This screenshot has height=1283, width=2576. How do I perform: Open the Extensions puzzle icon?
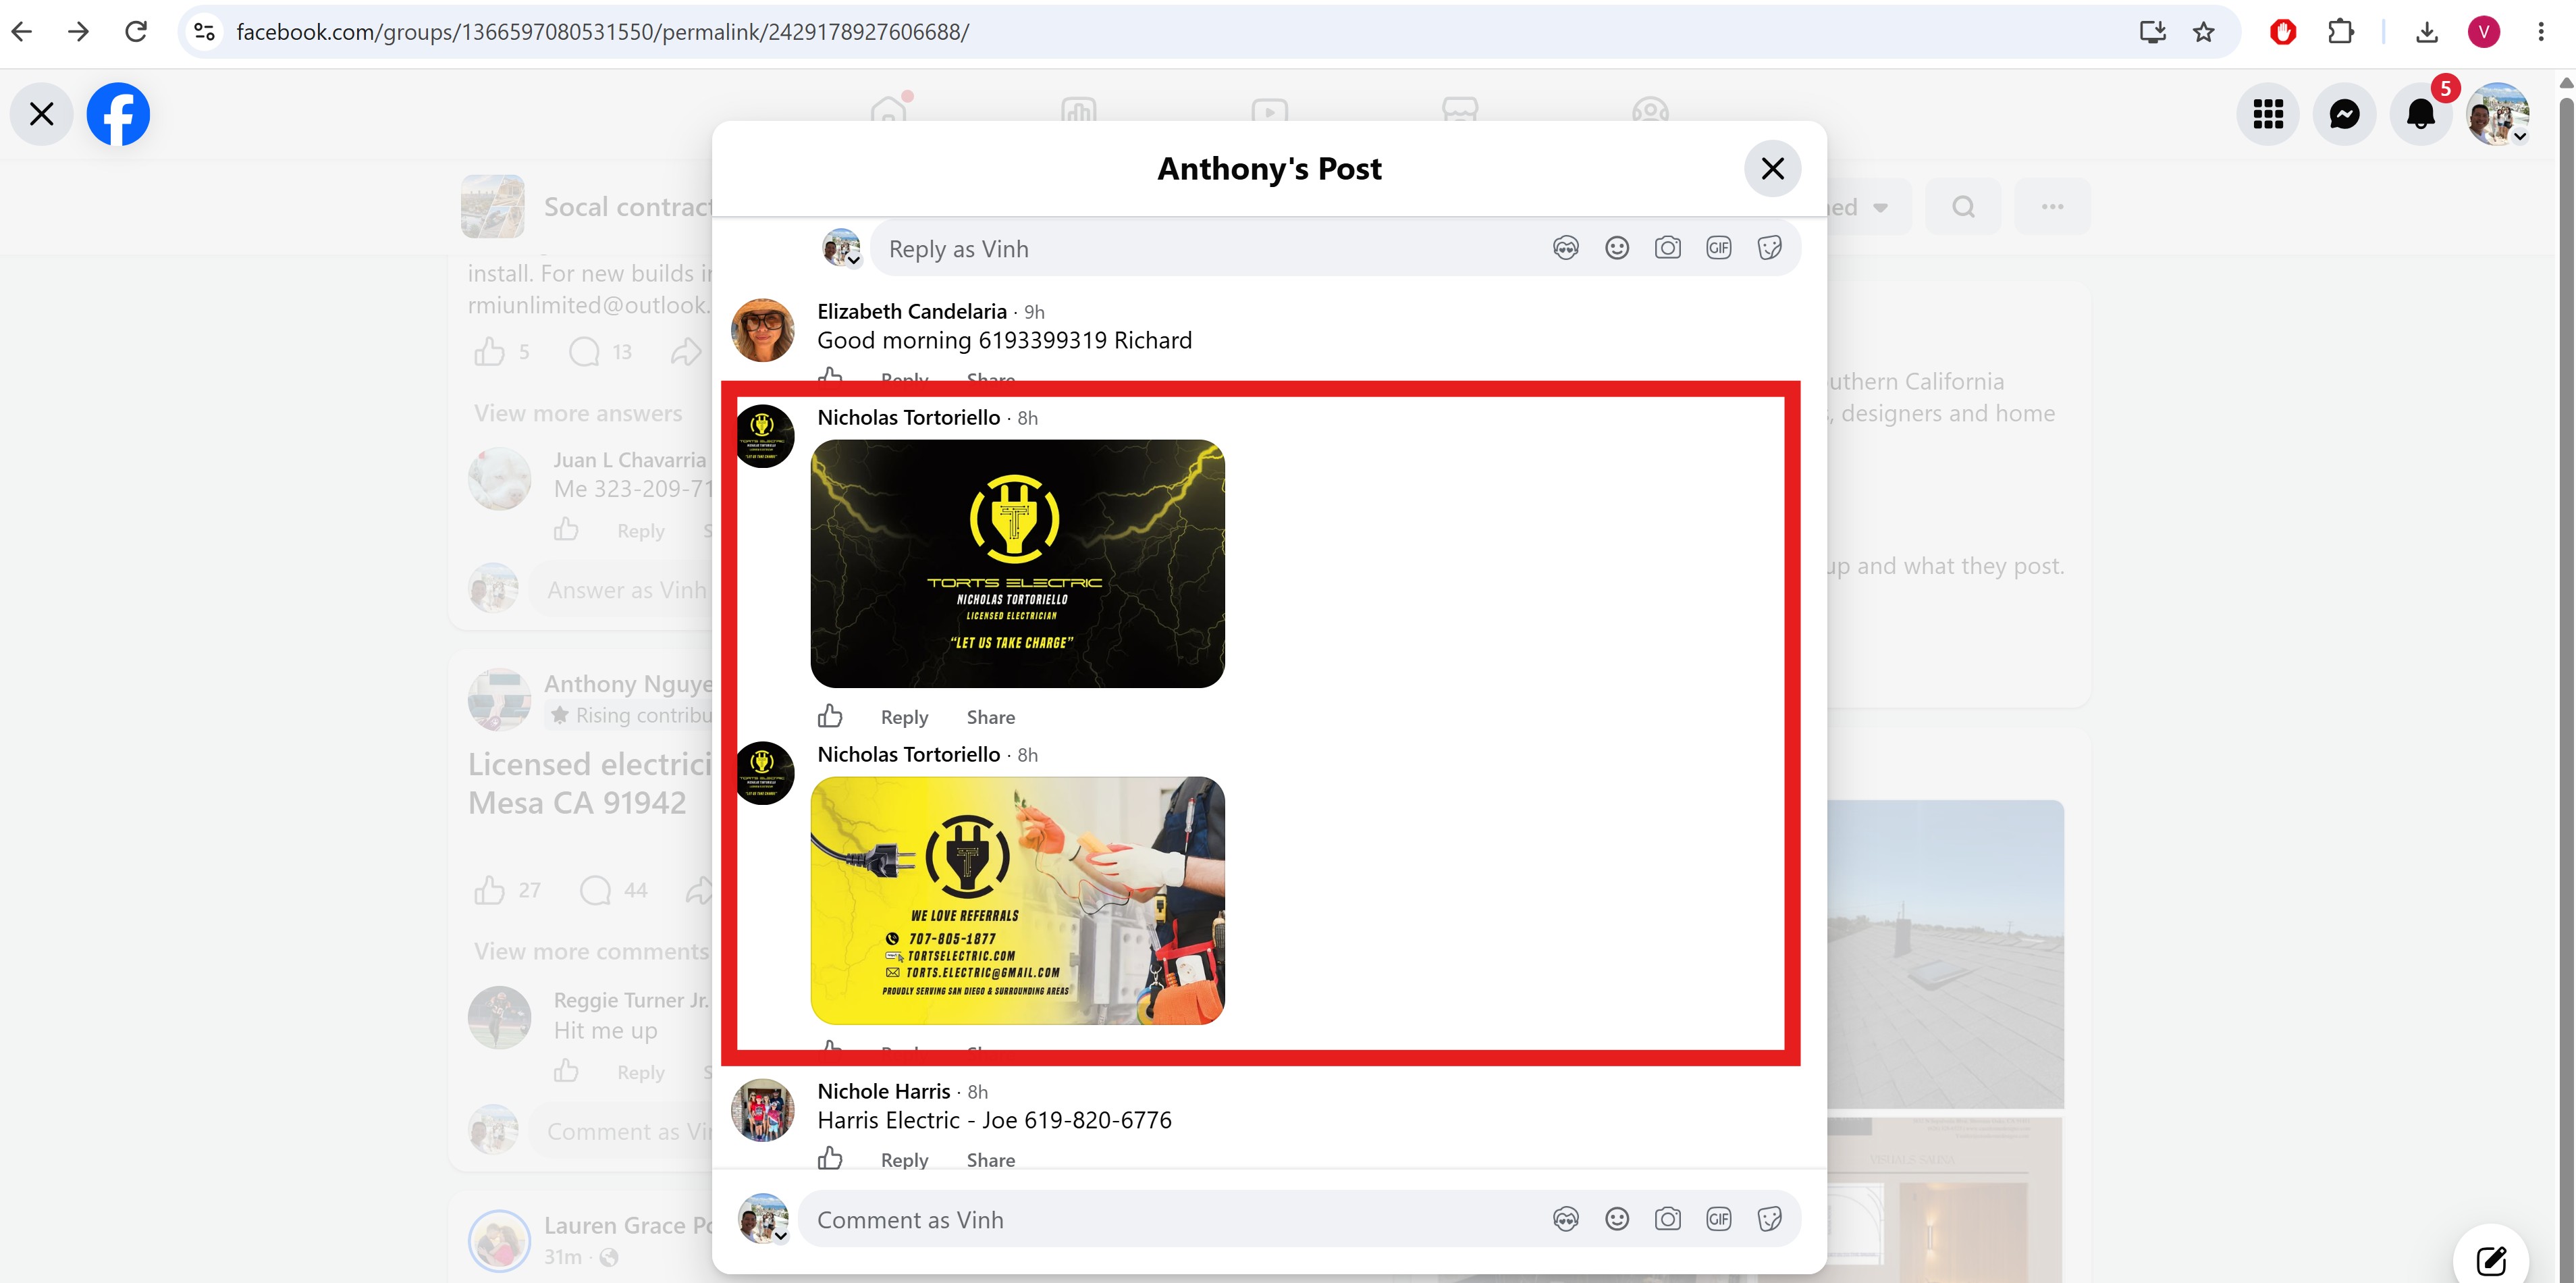(2341, 32)
